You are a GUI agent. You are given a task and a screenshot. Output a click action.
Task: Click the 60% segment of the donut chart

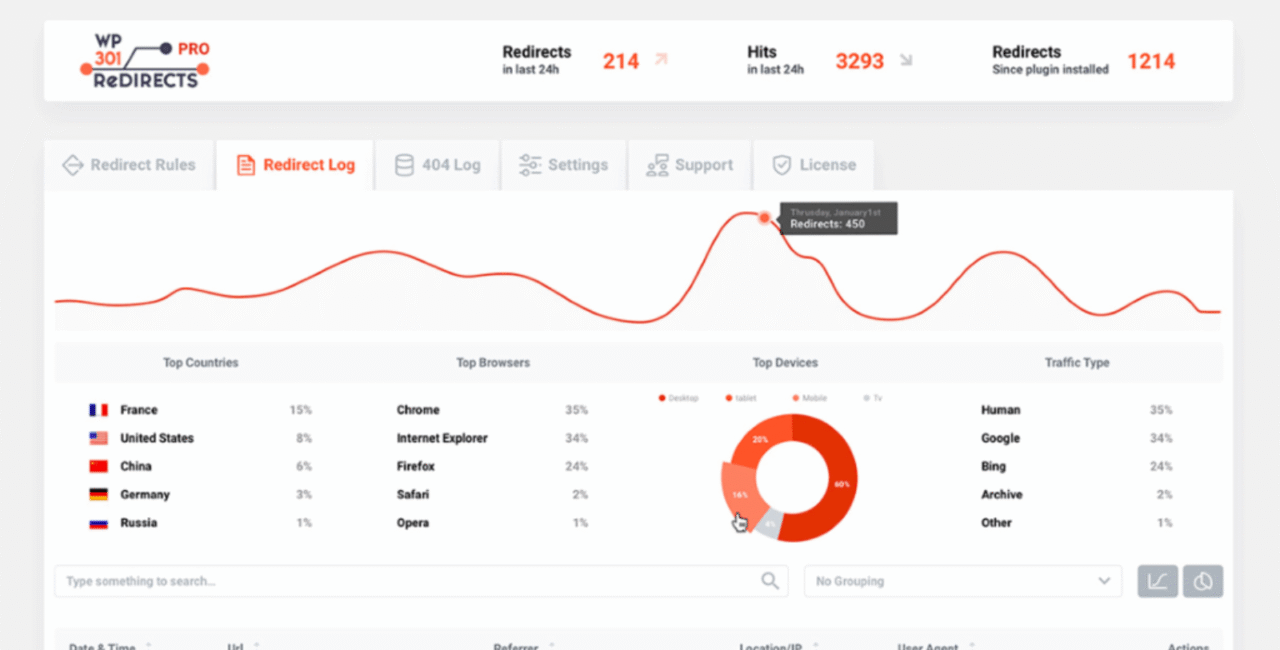(842, 484)
